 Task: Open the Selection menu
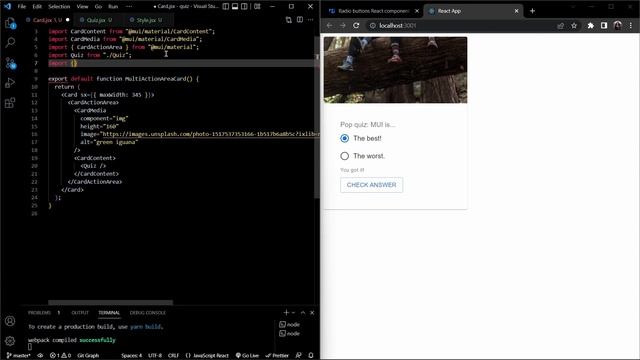(59, 7)
